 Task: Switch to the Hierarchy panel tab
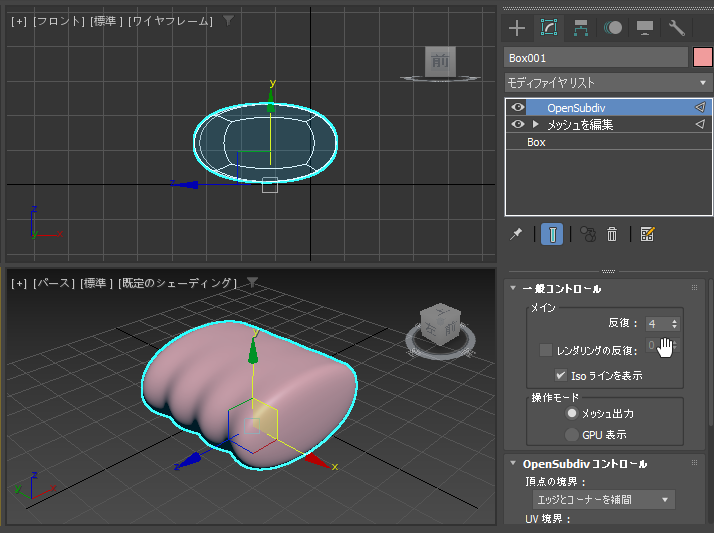click(x=581, y=28)
